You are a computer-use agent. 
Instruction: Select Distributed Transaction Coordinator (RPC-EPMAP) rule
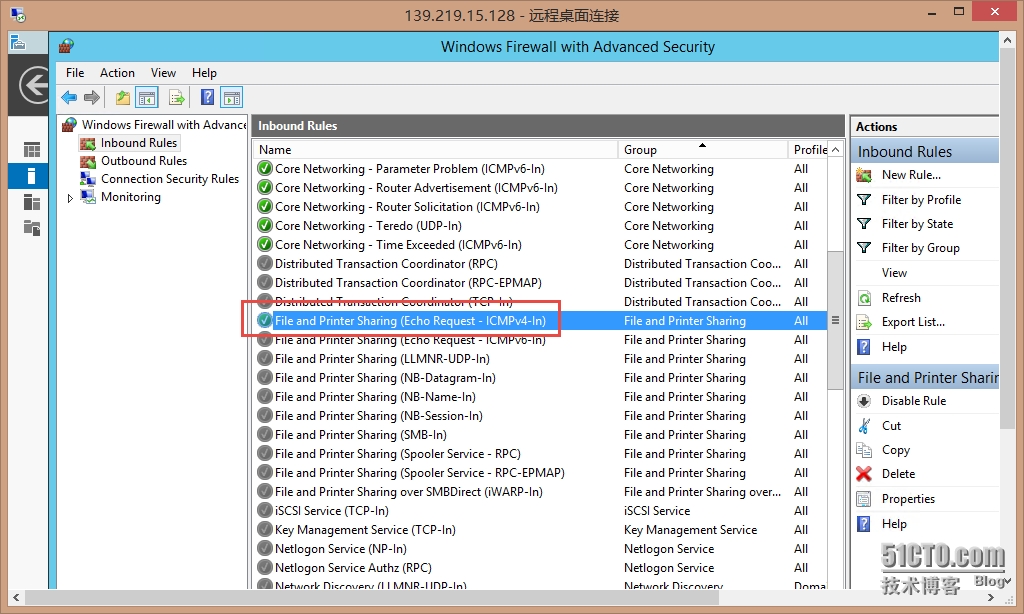[408, 283]
